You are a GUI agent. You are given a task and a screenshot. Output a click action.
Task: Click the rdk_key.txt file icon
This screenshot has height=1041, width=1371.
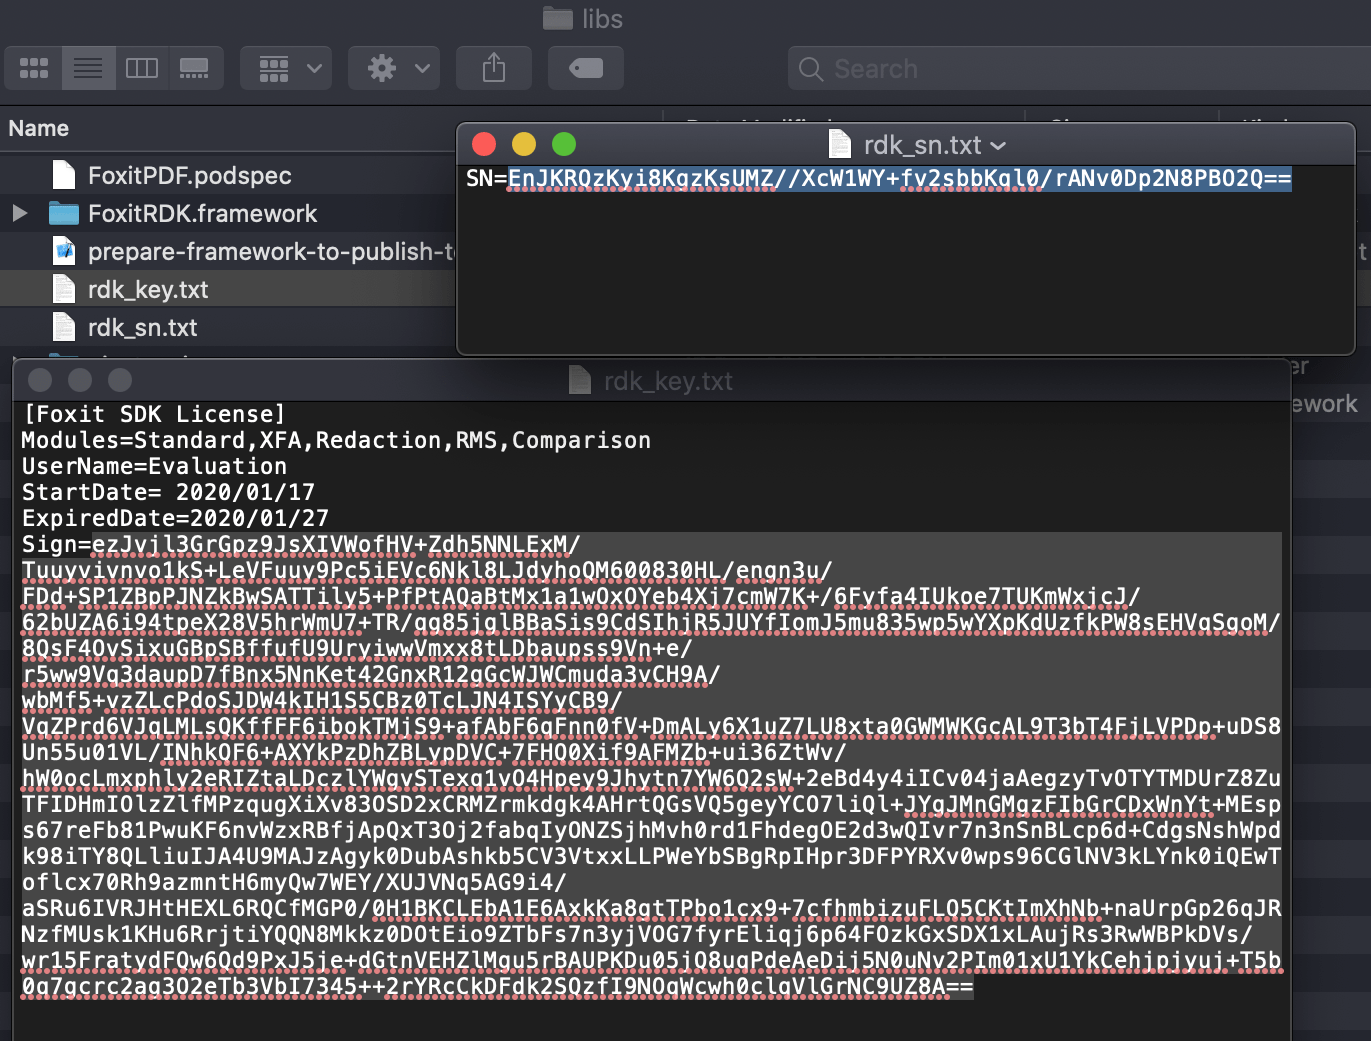coord(64,289)
